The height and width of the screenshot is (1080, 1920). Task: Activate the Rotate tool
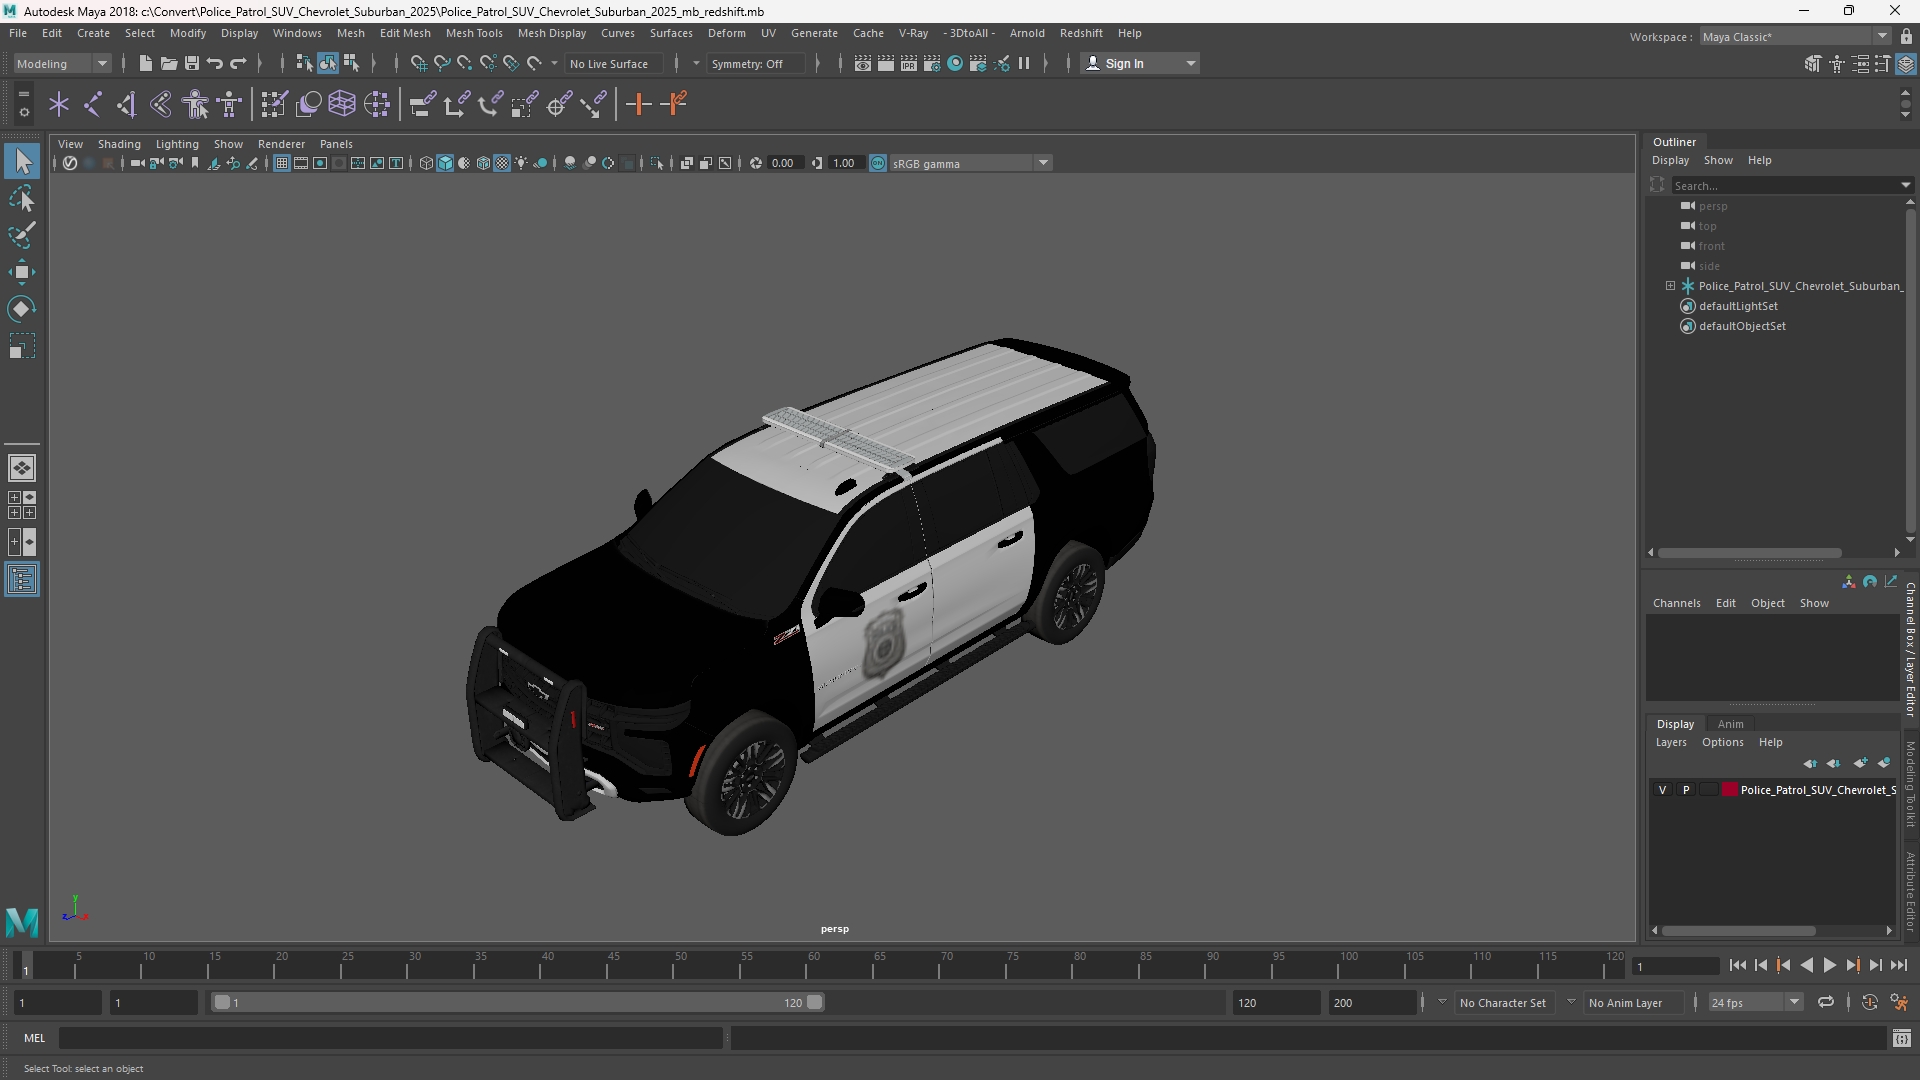[x=22, y=309]
